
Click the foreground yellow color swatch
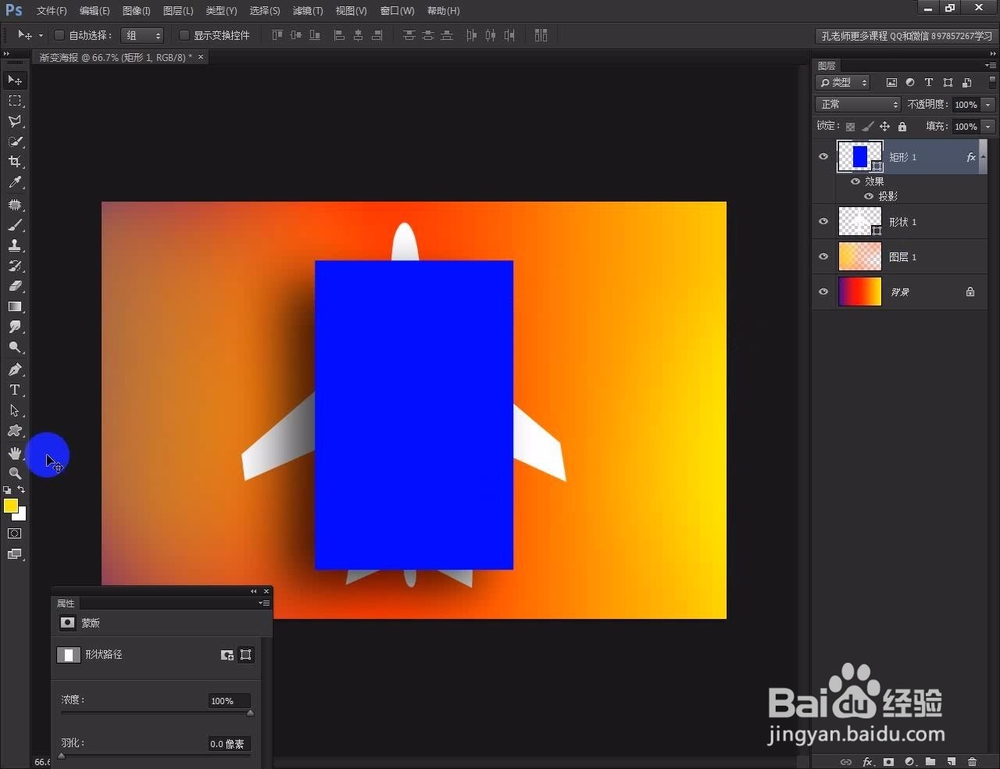click(10, 506)
